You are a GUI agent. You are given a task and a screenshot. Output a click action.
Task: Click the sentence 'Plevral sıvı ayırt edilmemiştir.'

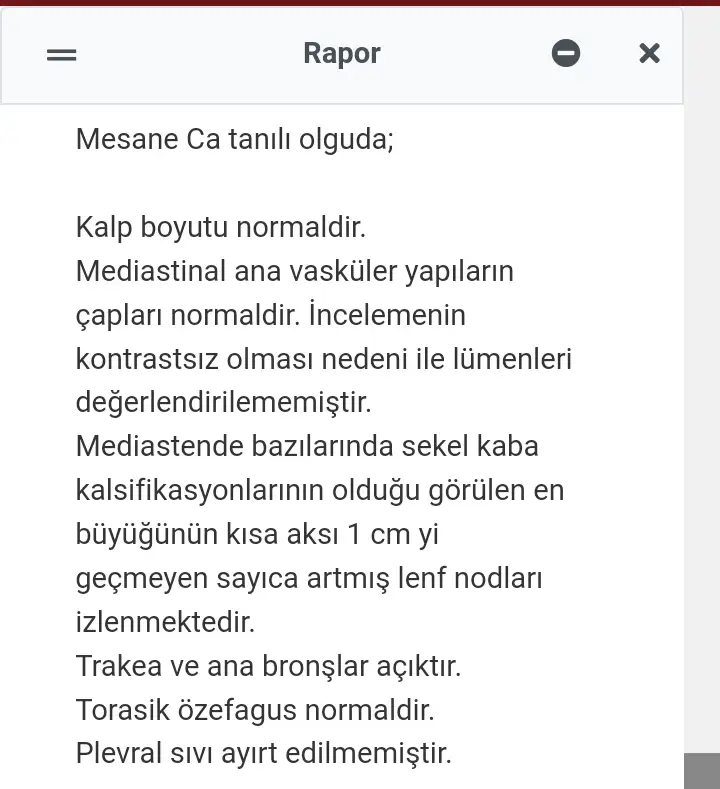[263, 753]
